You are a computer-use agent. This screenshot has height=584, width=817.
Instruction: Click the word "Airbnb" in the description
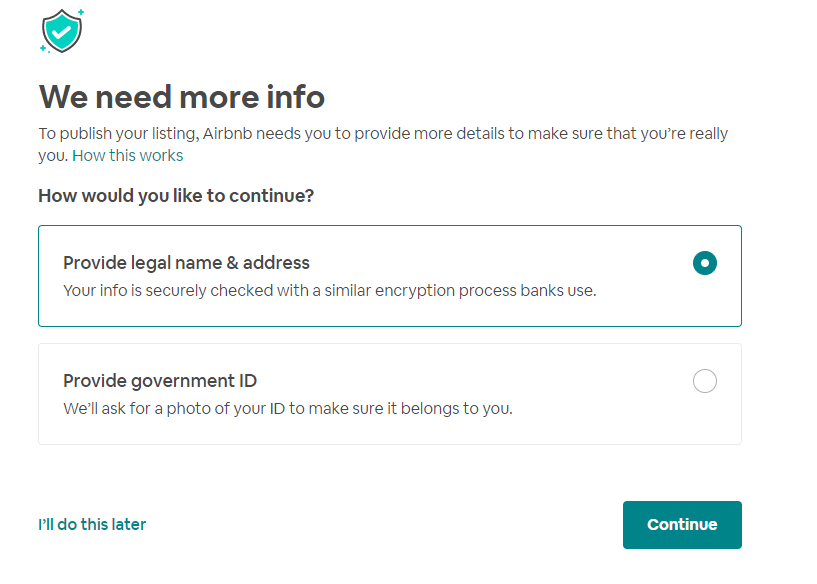coord(227,133)
